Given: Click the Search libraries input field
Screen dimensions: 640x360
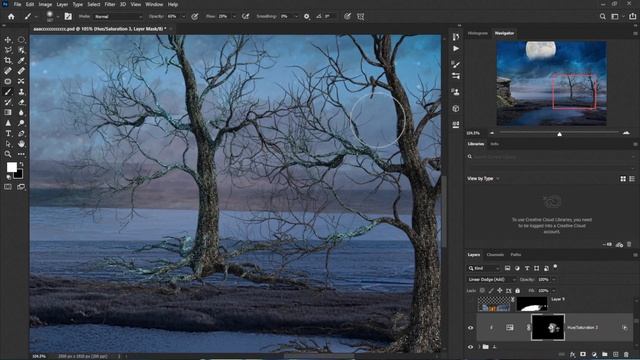Looking at the screenshot, I should [552, 157].
